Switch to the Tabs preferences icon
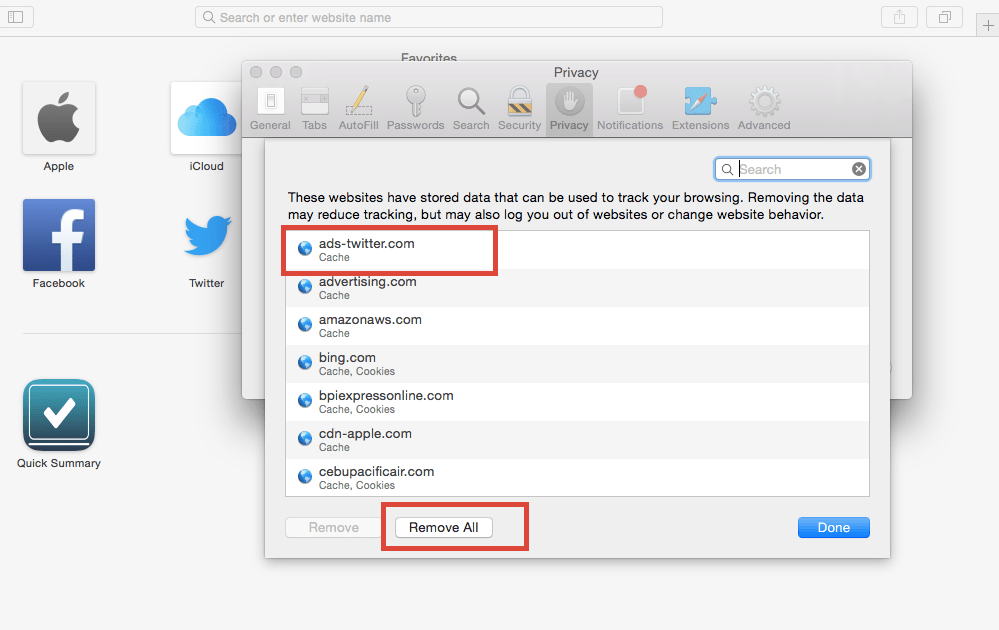Image resolution: width=999 pixels, height=630 pixels. [314, 108]
